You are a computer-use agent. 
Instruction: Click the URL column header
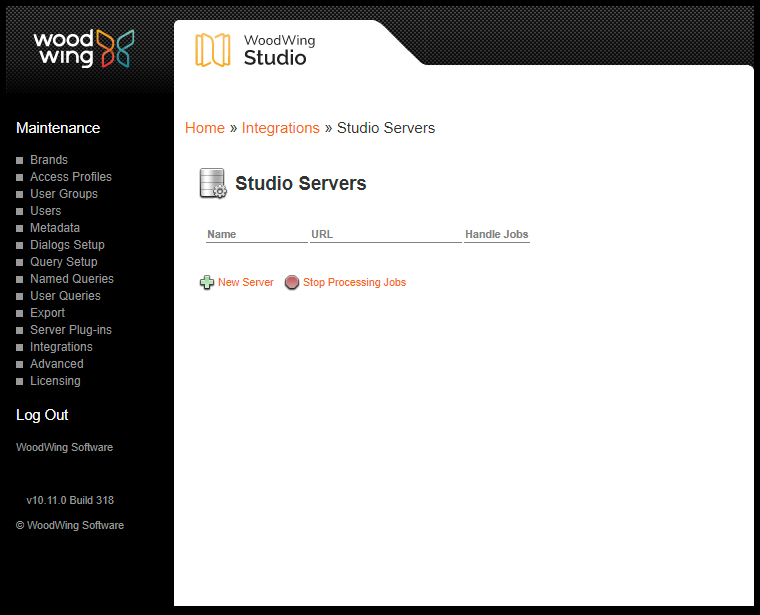click(x=322, y=234)
